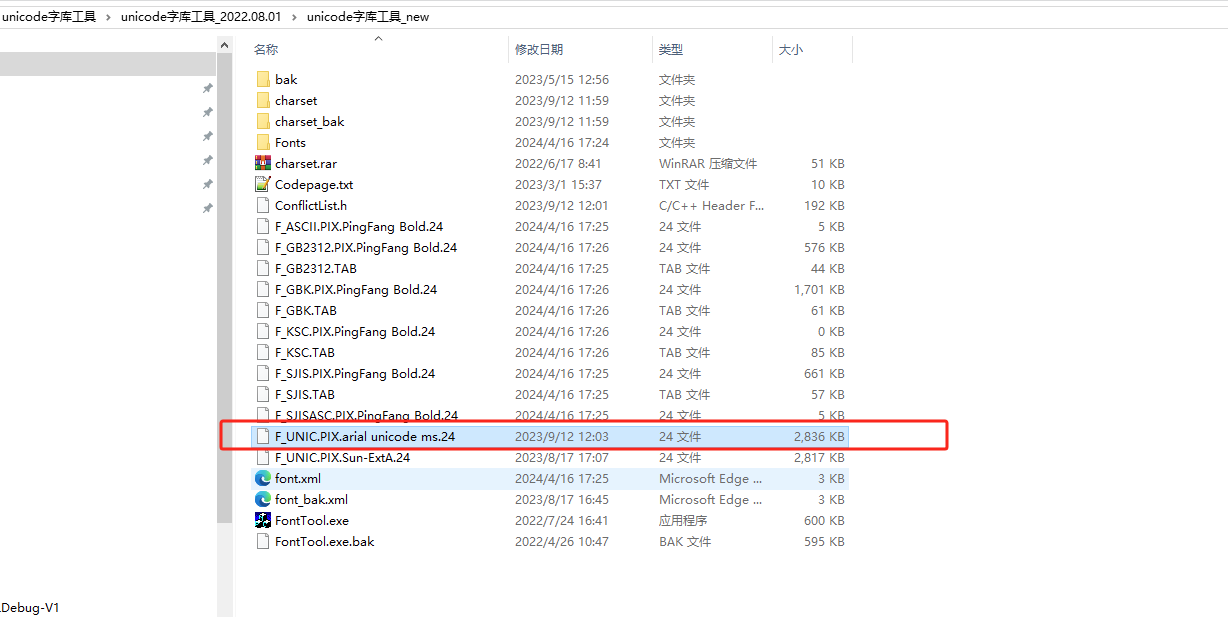1228x617 pixels.
Task: Click file name FontTool.exe
Action: click(312, 520)
